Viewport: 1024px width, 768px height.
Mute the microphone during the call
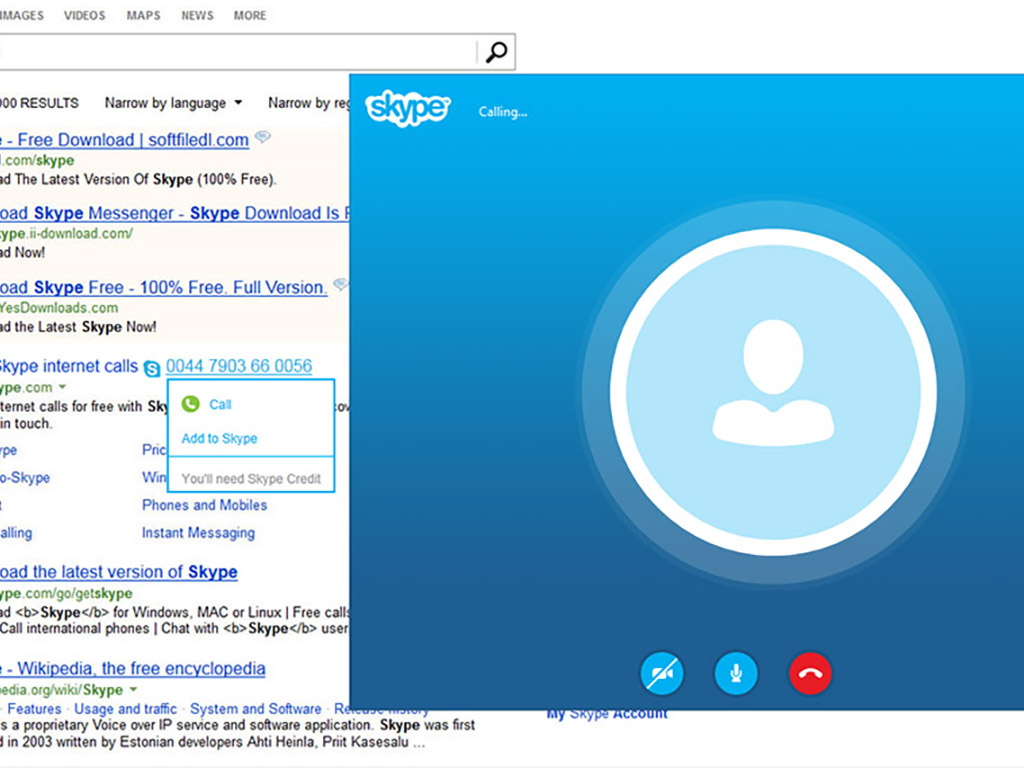(736, 673)
